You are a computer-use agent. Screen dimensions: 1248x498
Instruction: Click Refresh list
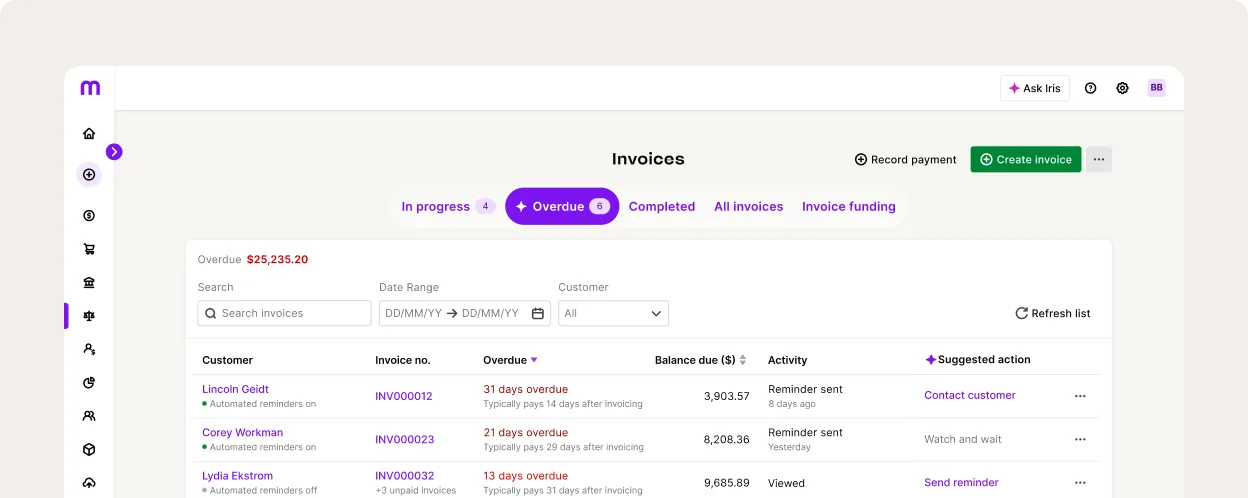[x=1053, y=313]
